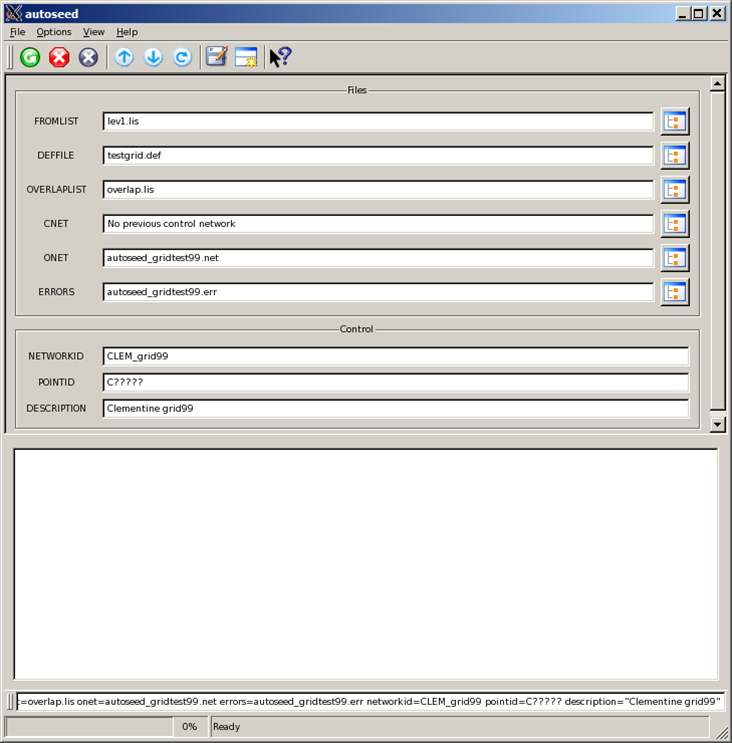The width and height of the screenshot is (732, 743).
Task: Click the gray Exit icon in toolbar
Action: pyautogui.click(x=89, y=57)
